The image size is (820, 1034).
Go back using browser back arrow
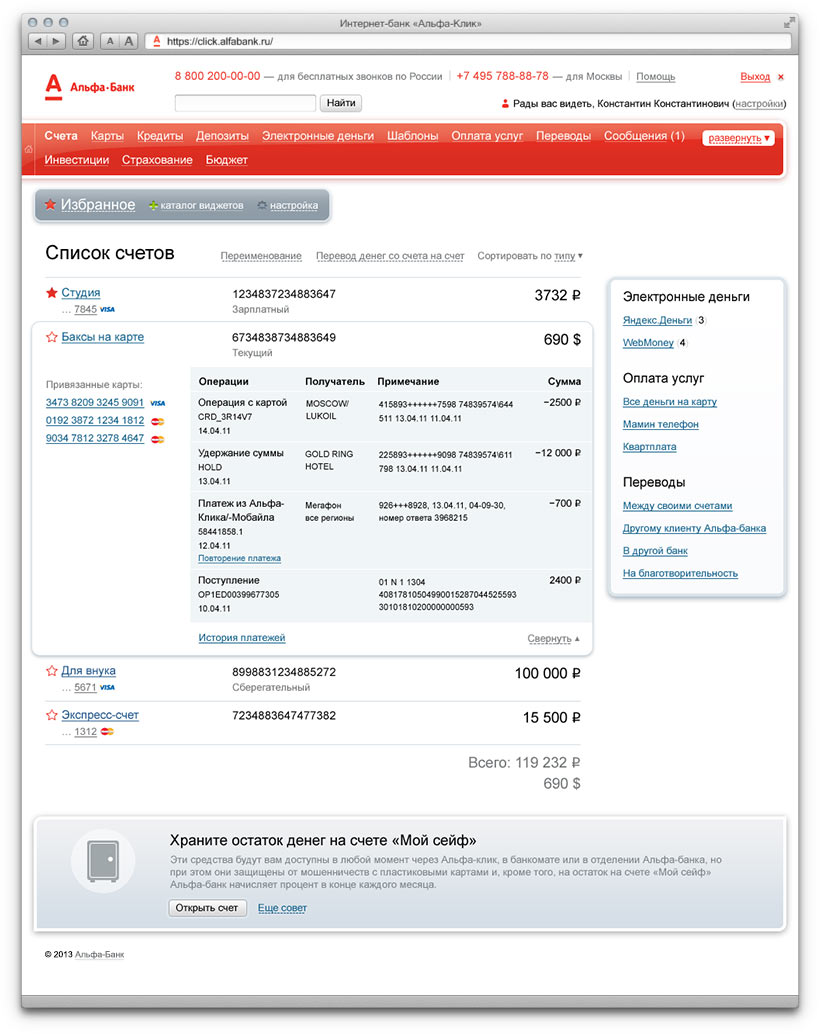(38, 41)
